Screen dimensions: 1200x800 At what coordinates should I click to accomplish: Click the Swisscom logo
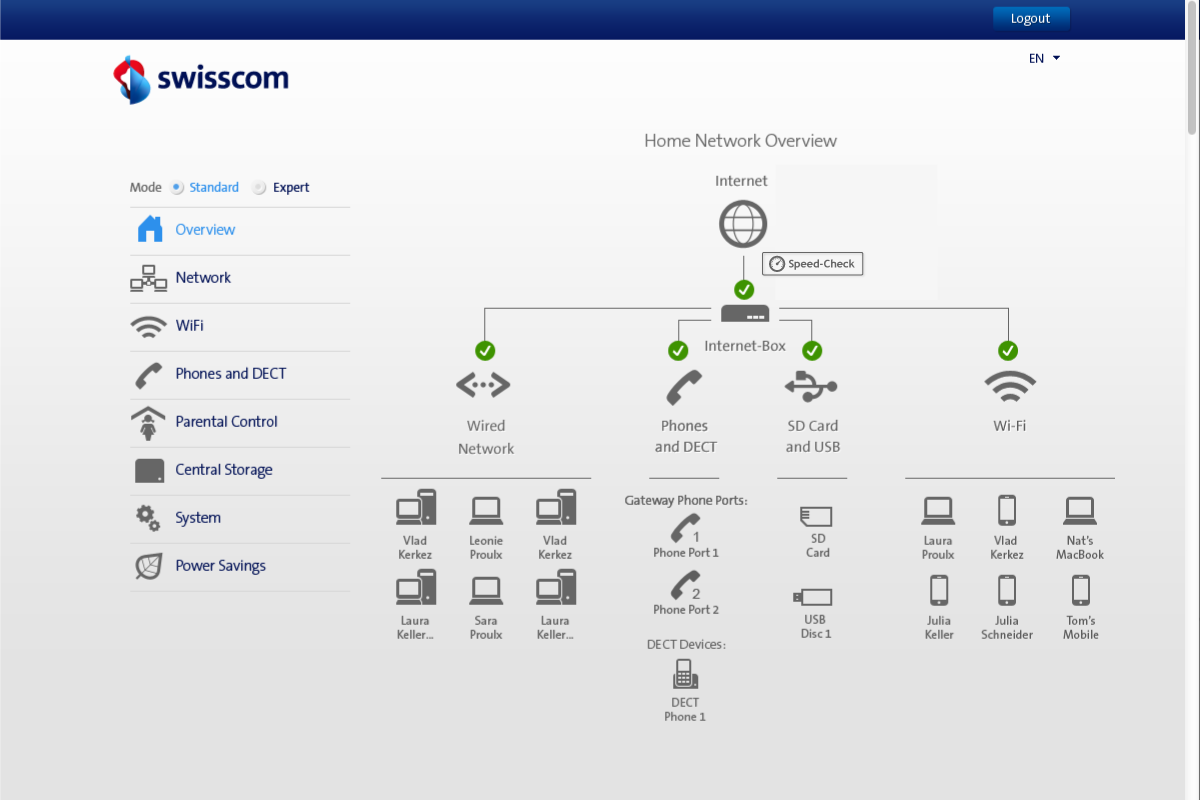[x=201, y=80]
